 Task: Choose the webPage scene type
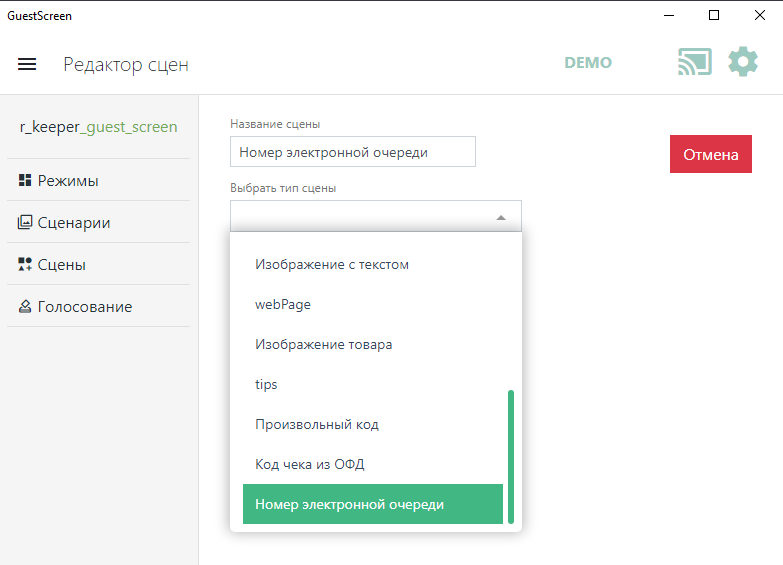click(283, 305)
